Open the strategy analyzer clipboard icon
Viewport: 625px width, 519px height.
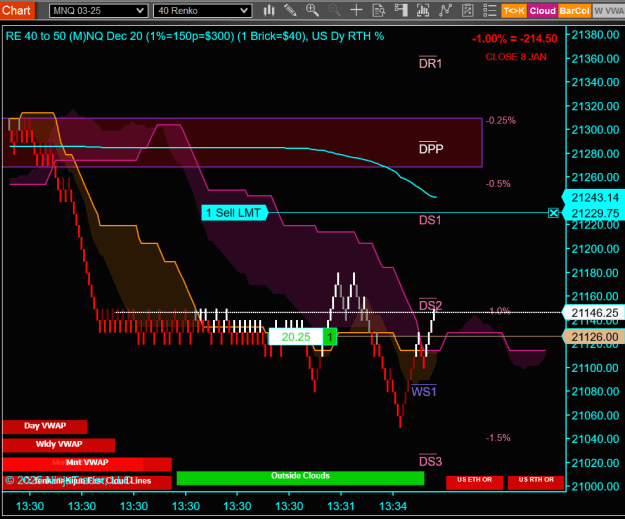[467, 10]
